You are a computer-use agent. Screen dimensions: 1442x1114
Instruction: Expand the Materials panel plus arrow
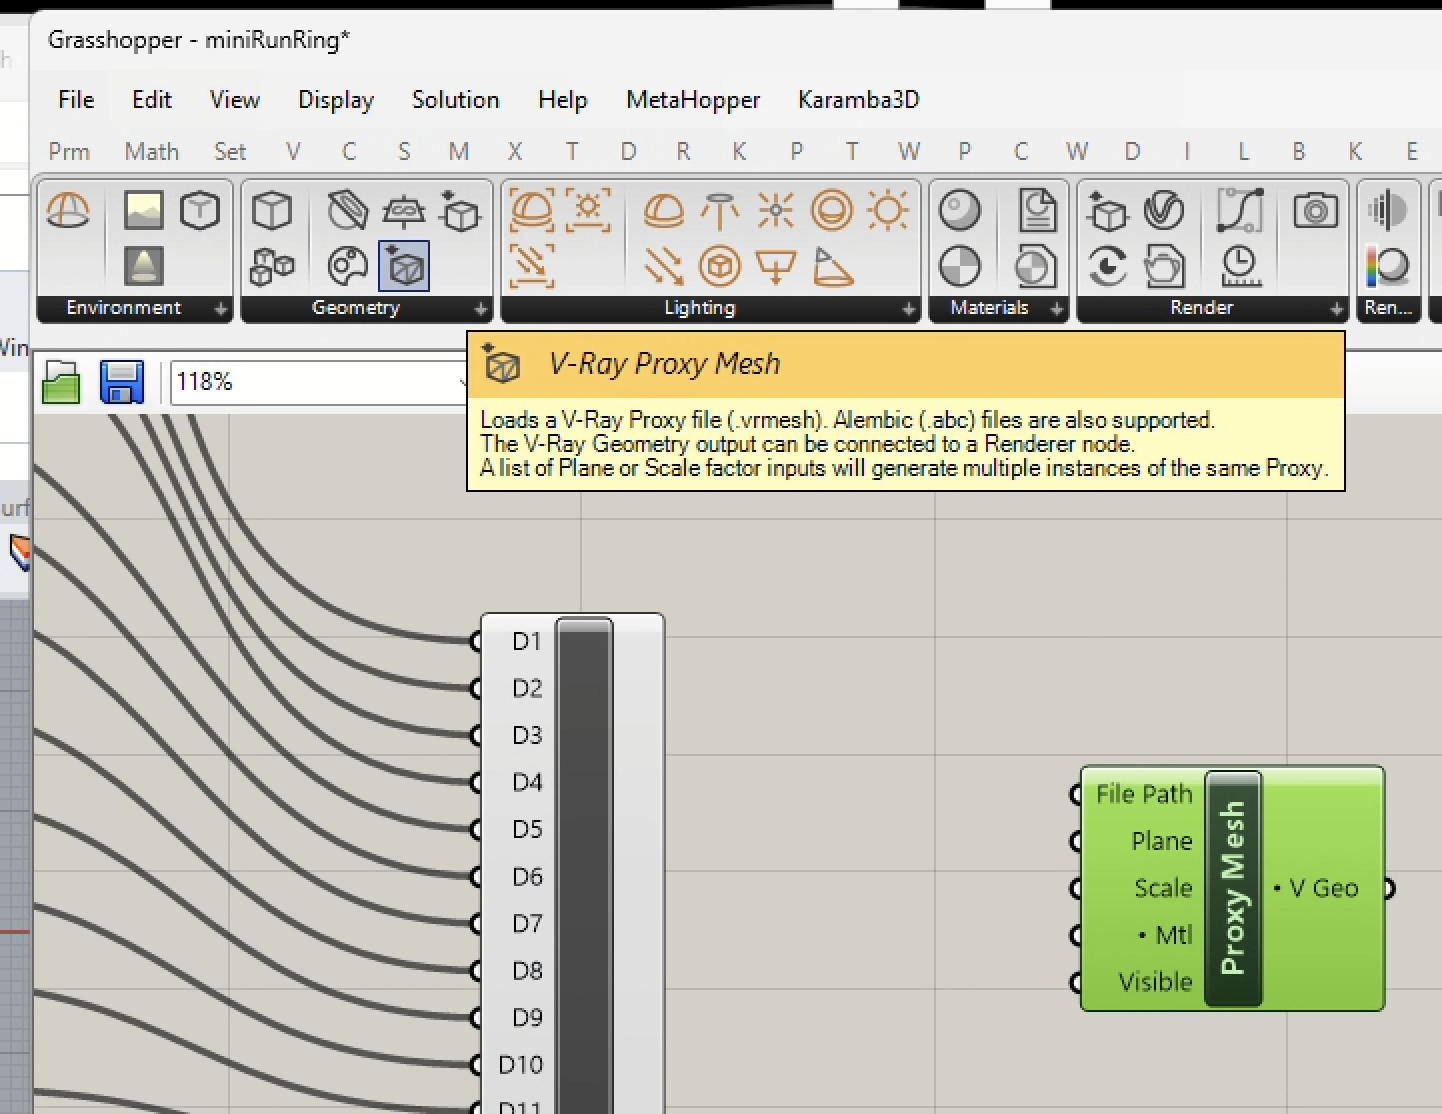click(x=1057, y=309)
